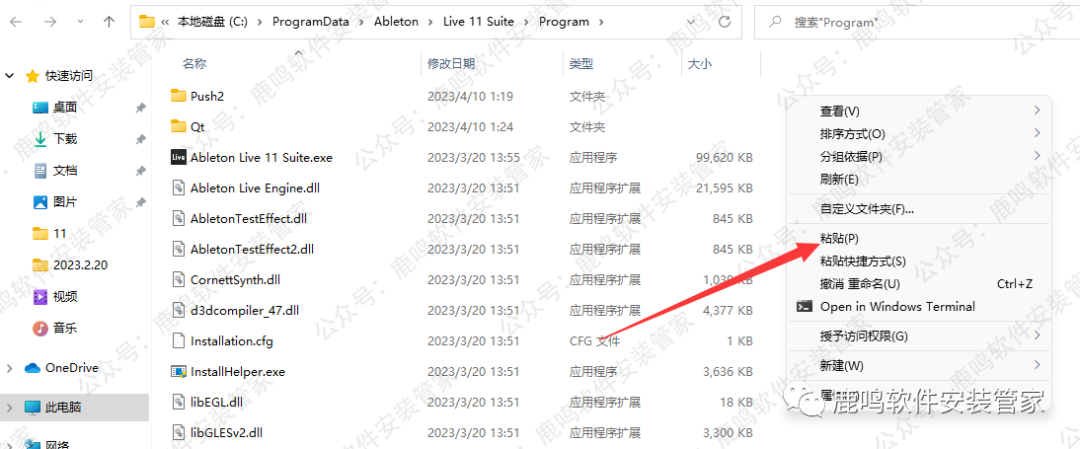Screen dimensions: 1080x449
Task: Open recent locations dropdown arrow
Action: coord(81,21)
